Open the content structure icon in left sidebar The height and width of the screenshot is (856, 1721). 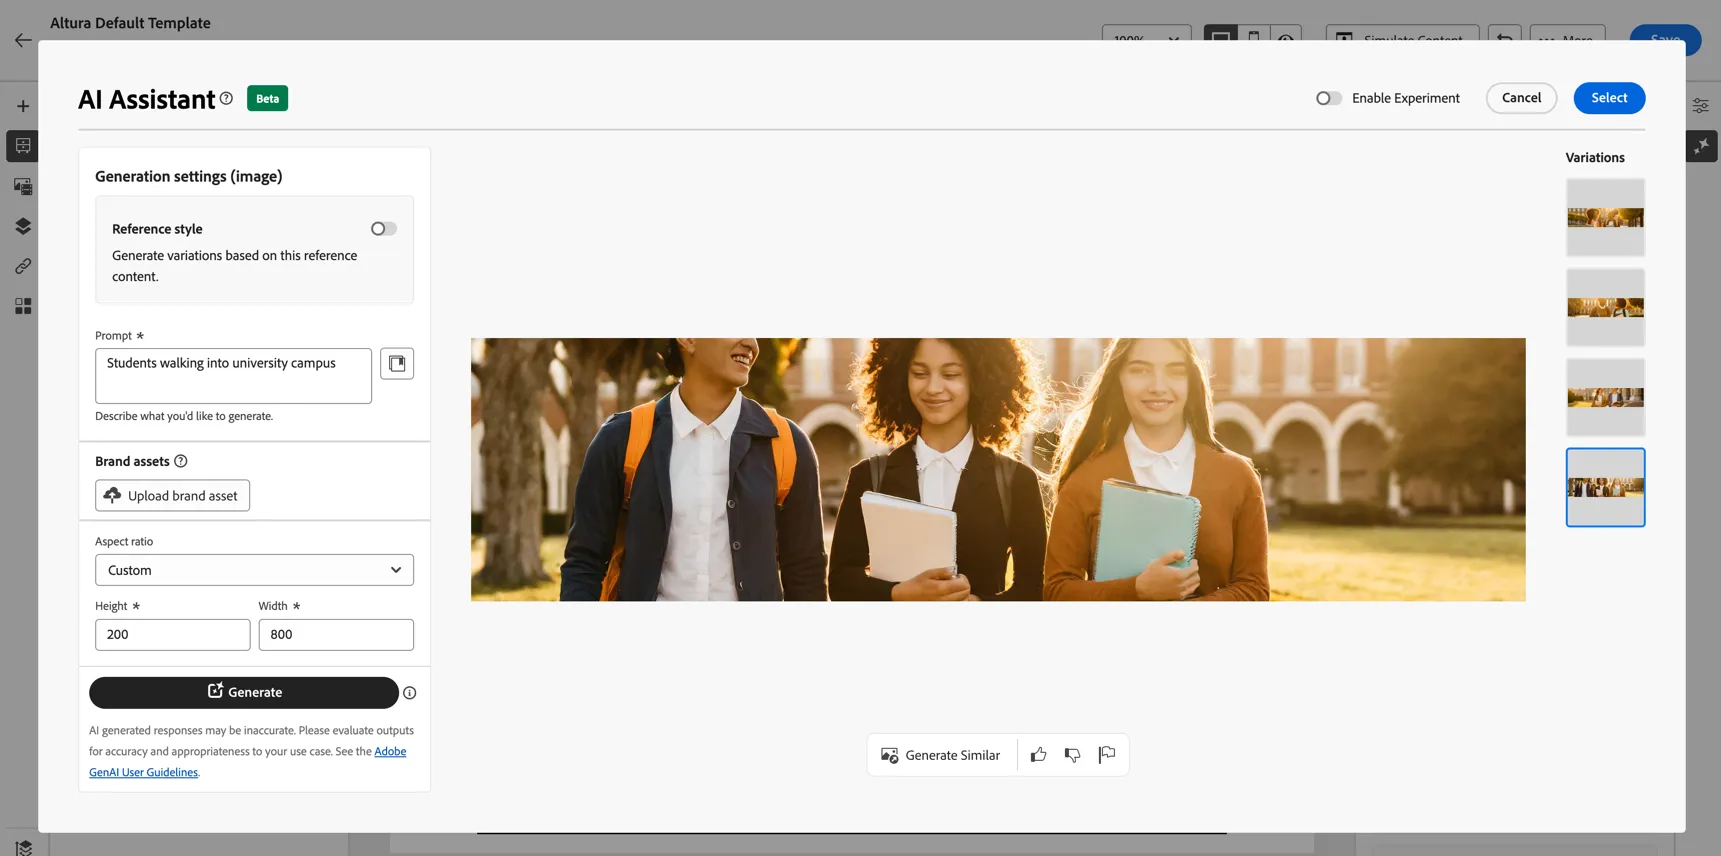point(23,146)
